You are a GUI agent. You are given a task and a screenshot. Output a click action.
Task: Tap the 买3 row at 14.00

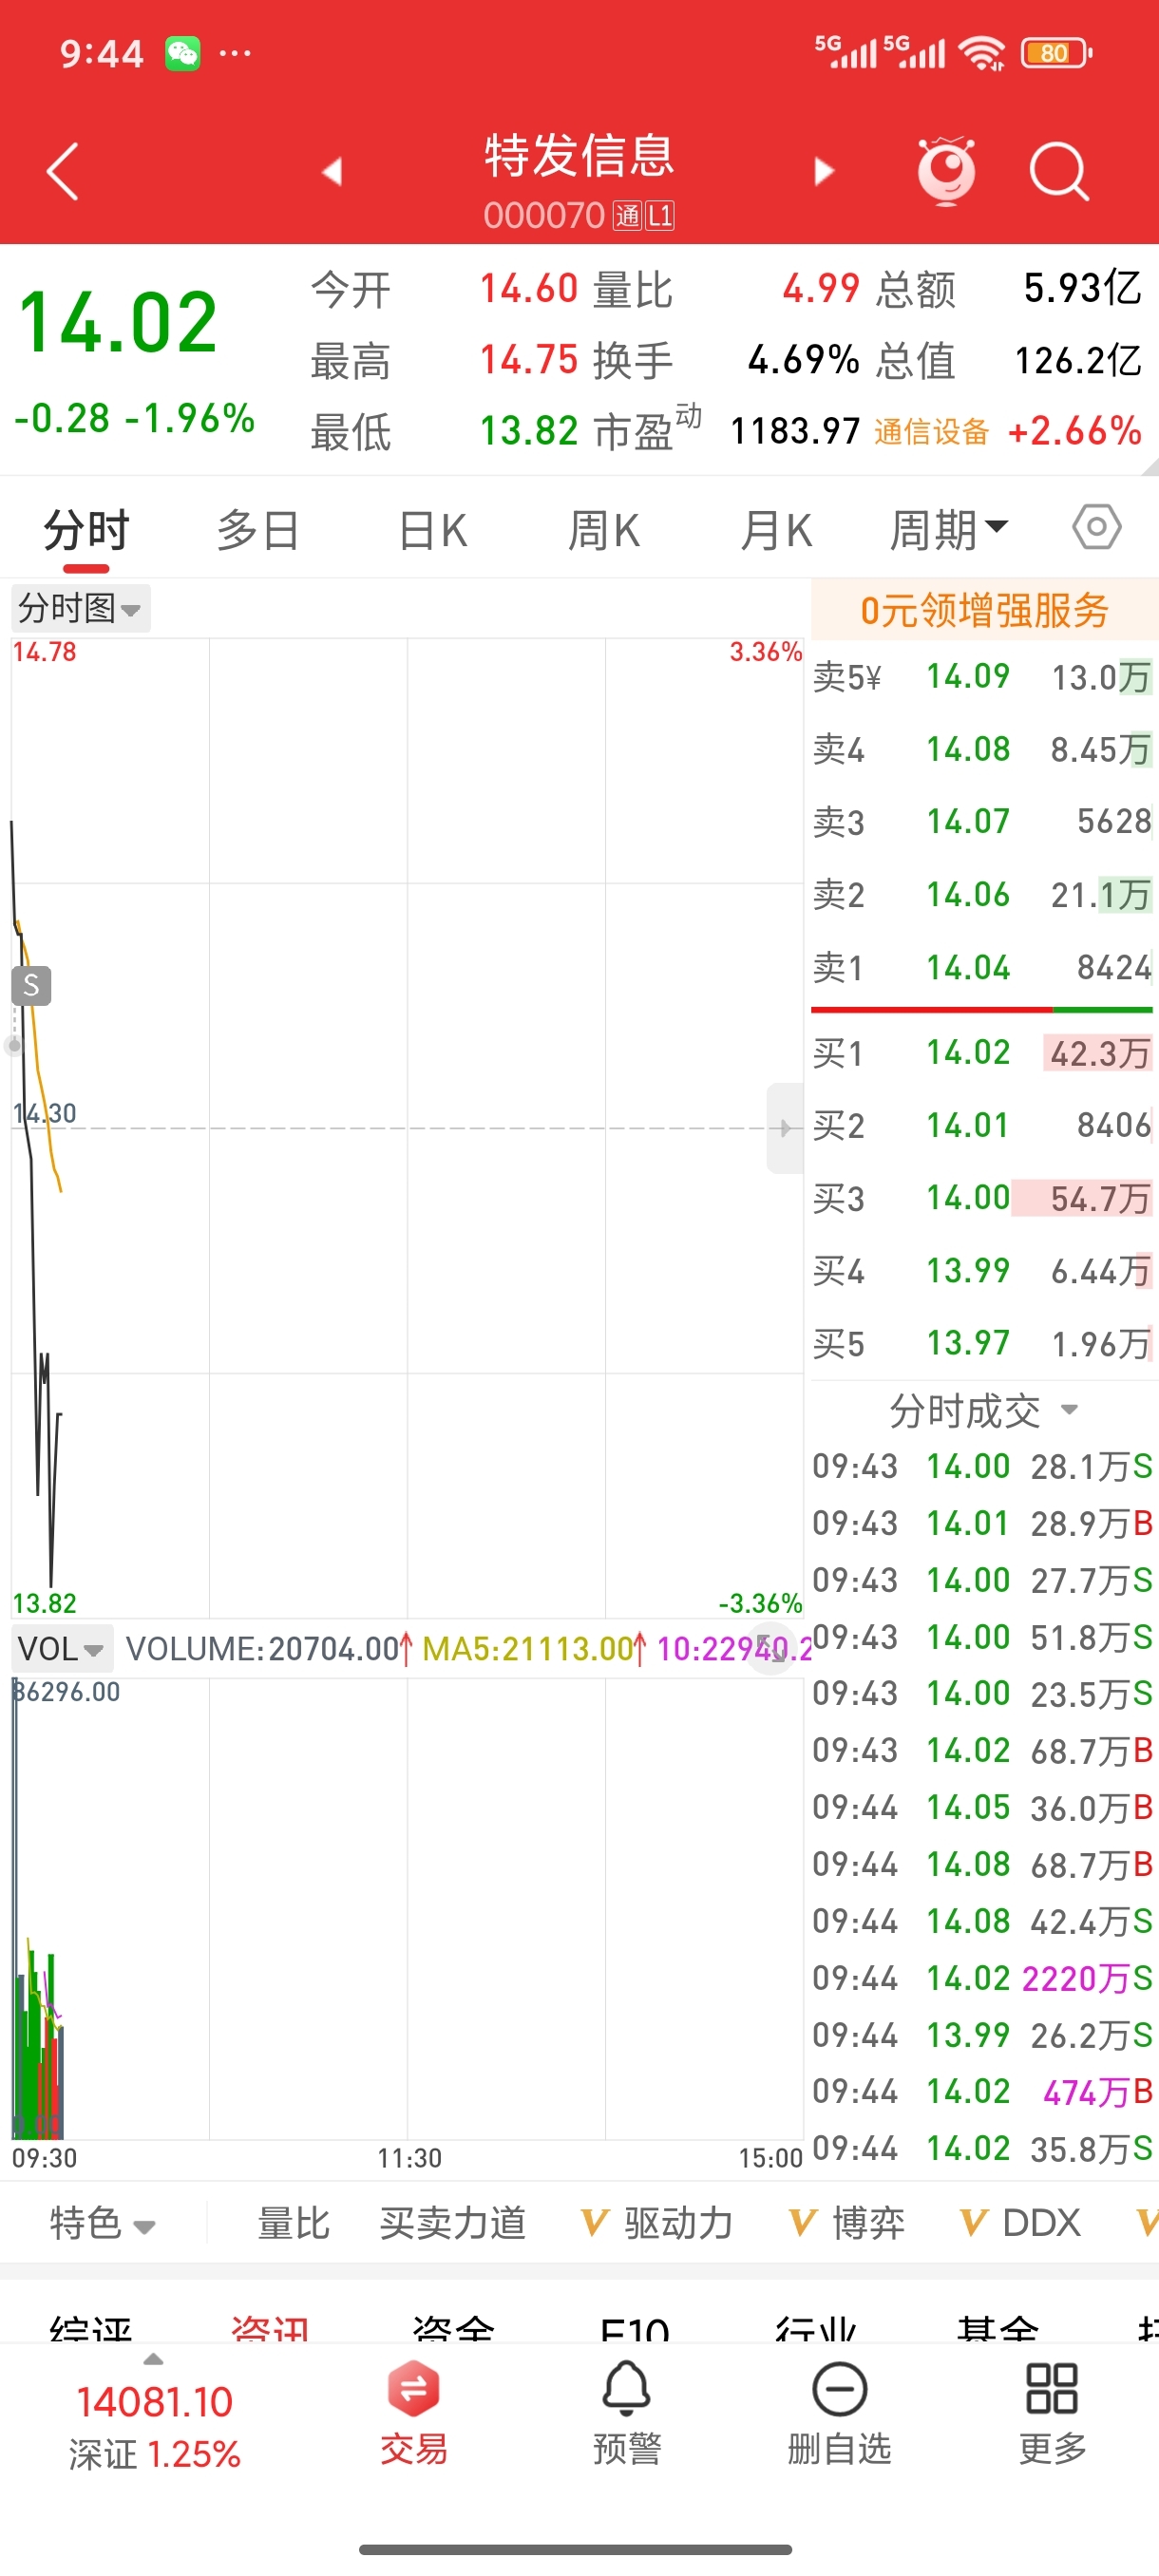coord(983,1198)
